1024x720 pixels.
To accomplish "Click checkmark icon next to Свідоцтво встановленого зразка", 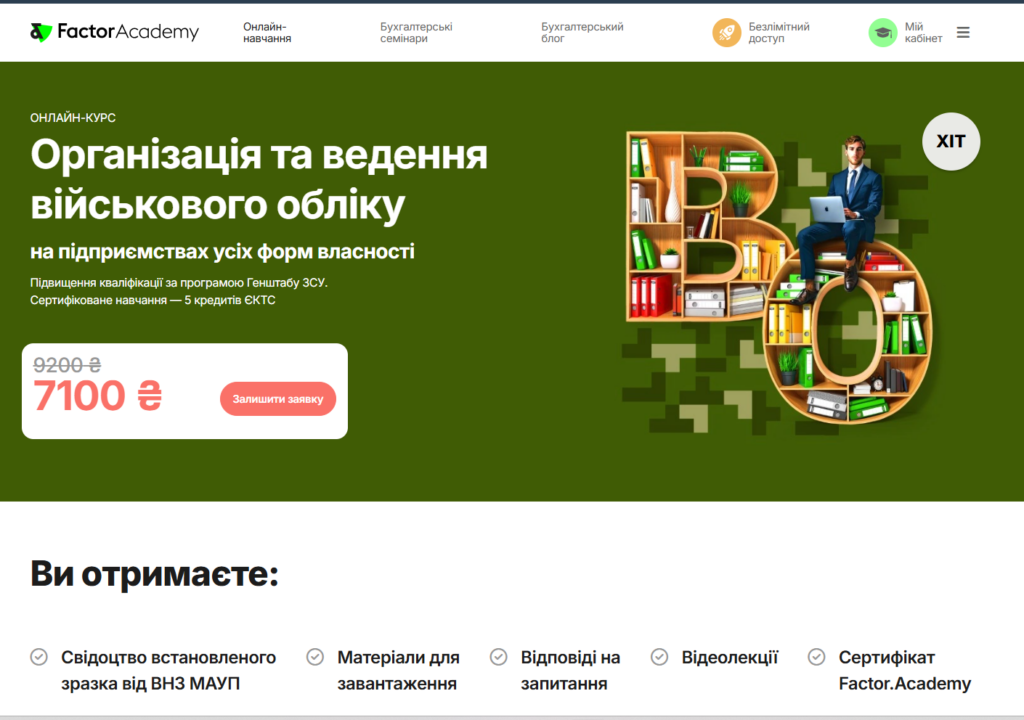I will (39, 657).
